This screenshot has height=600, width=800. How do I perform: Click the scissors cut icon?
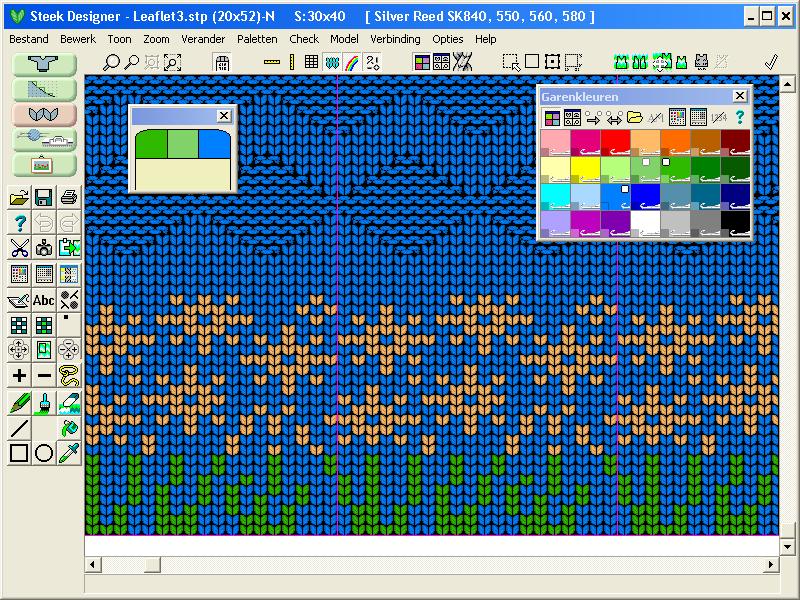click(x=19, y=247)
